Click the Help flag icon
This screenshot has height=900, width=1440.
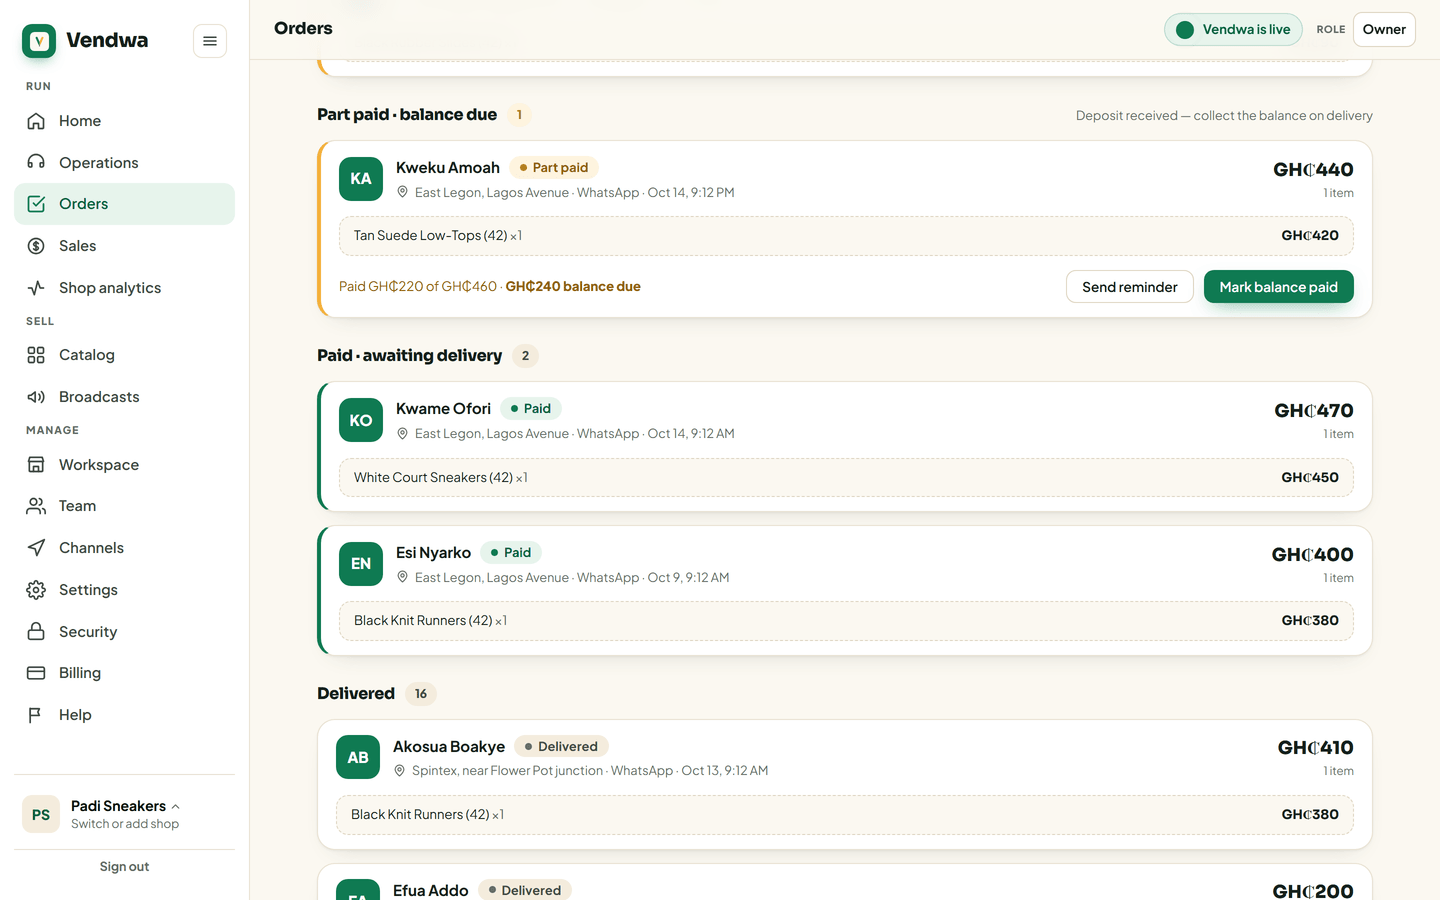tap(36, 715)
